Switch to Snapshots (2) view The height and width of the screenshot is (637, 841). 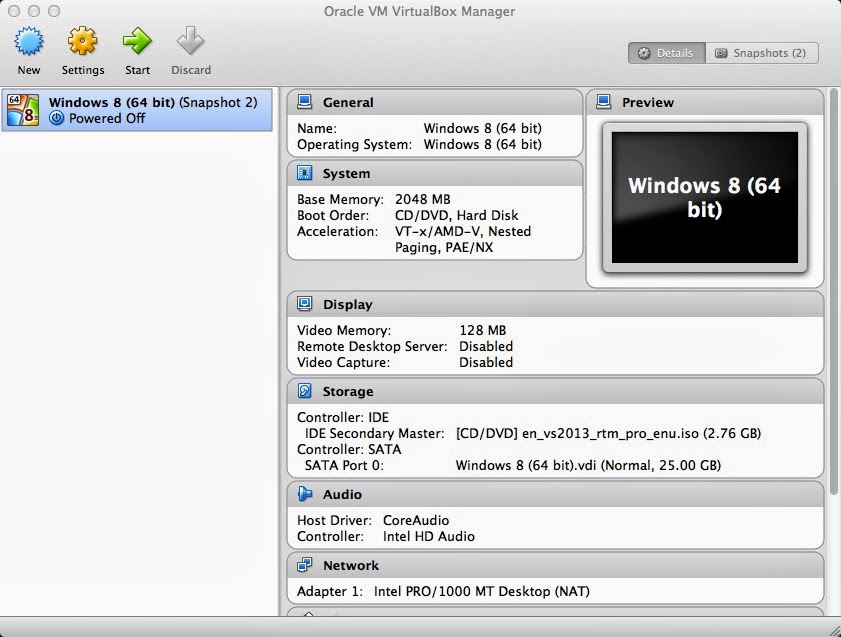tap(762, 53)
